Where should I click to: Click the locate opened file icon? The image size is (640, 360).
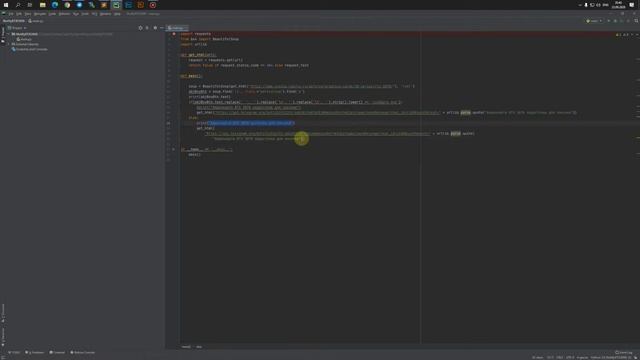pyautogui.click(x=140, y=28)
